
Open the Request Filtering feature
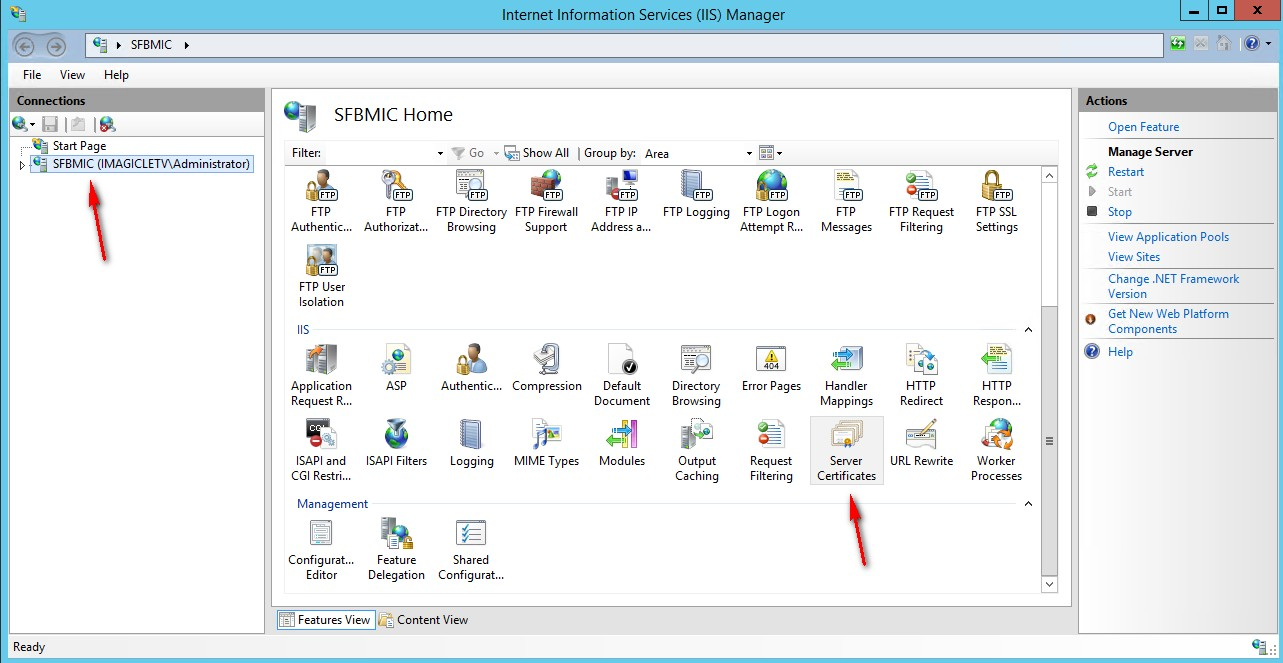point(771,450)
